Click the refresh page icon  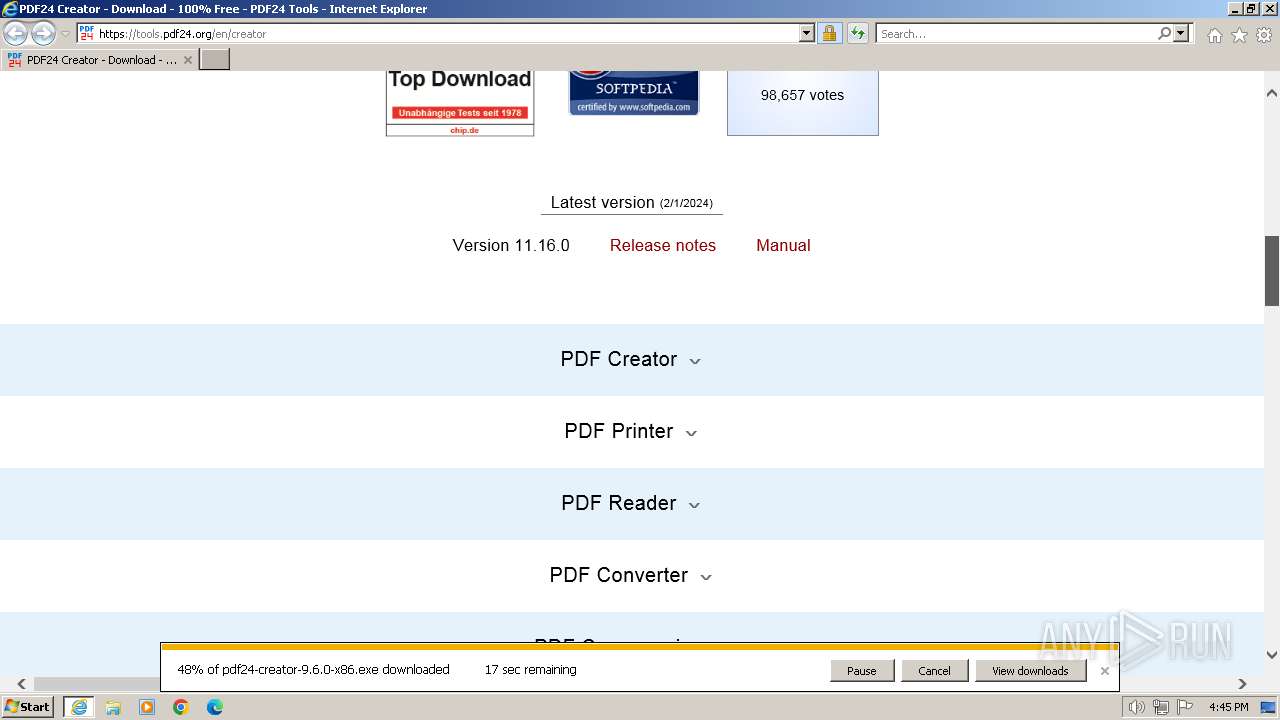click(x=858, y=33)
